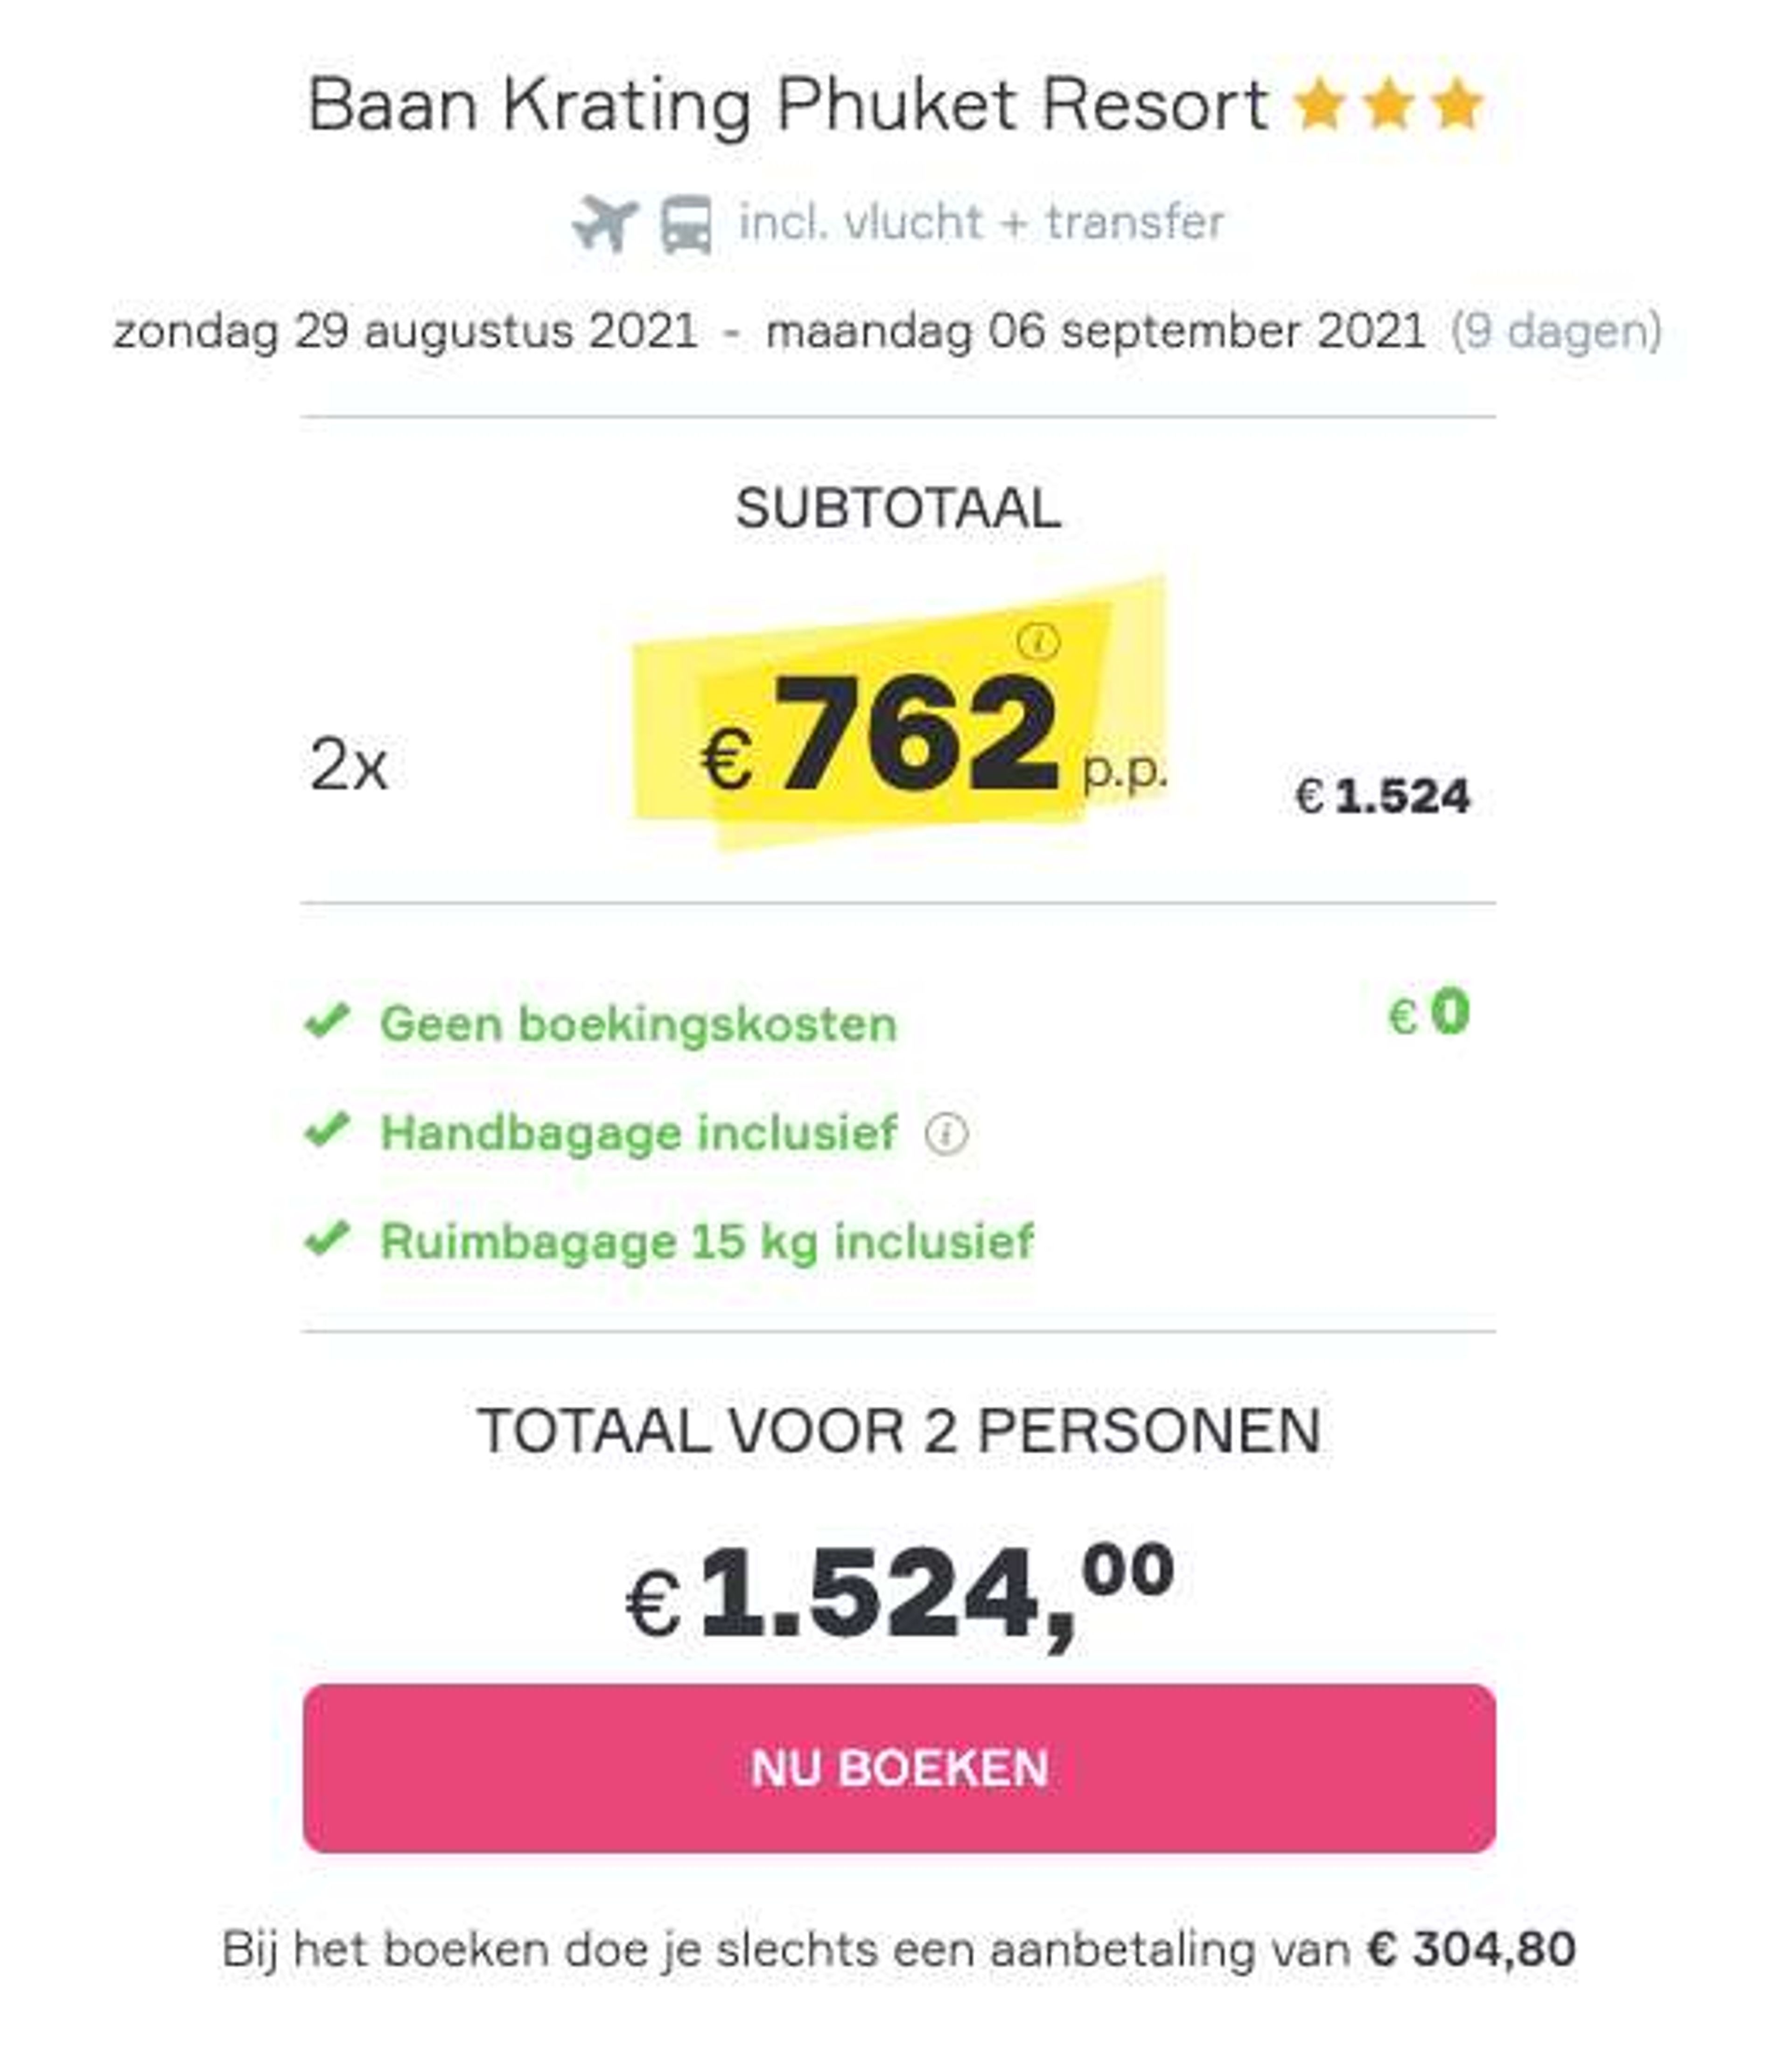Screen dimensions: 1792x2047
Task: Click the airplane icon for the included flight
Action: tap(605, 223)
